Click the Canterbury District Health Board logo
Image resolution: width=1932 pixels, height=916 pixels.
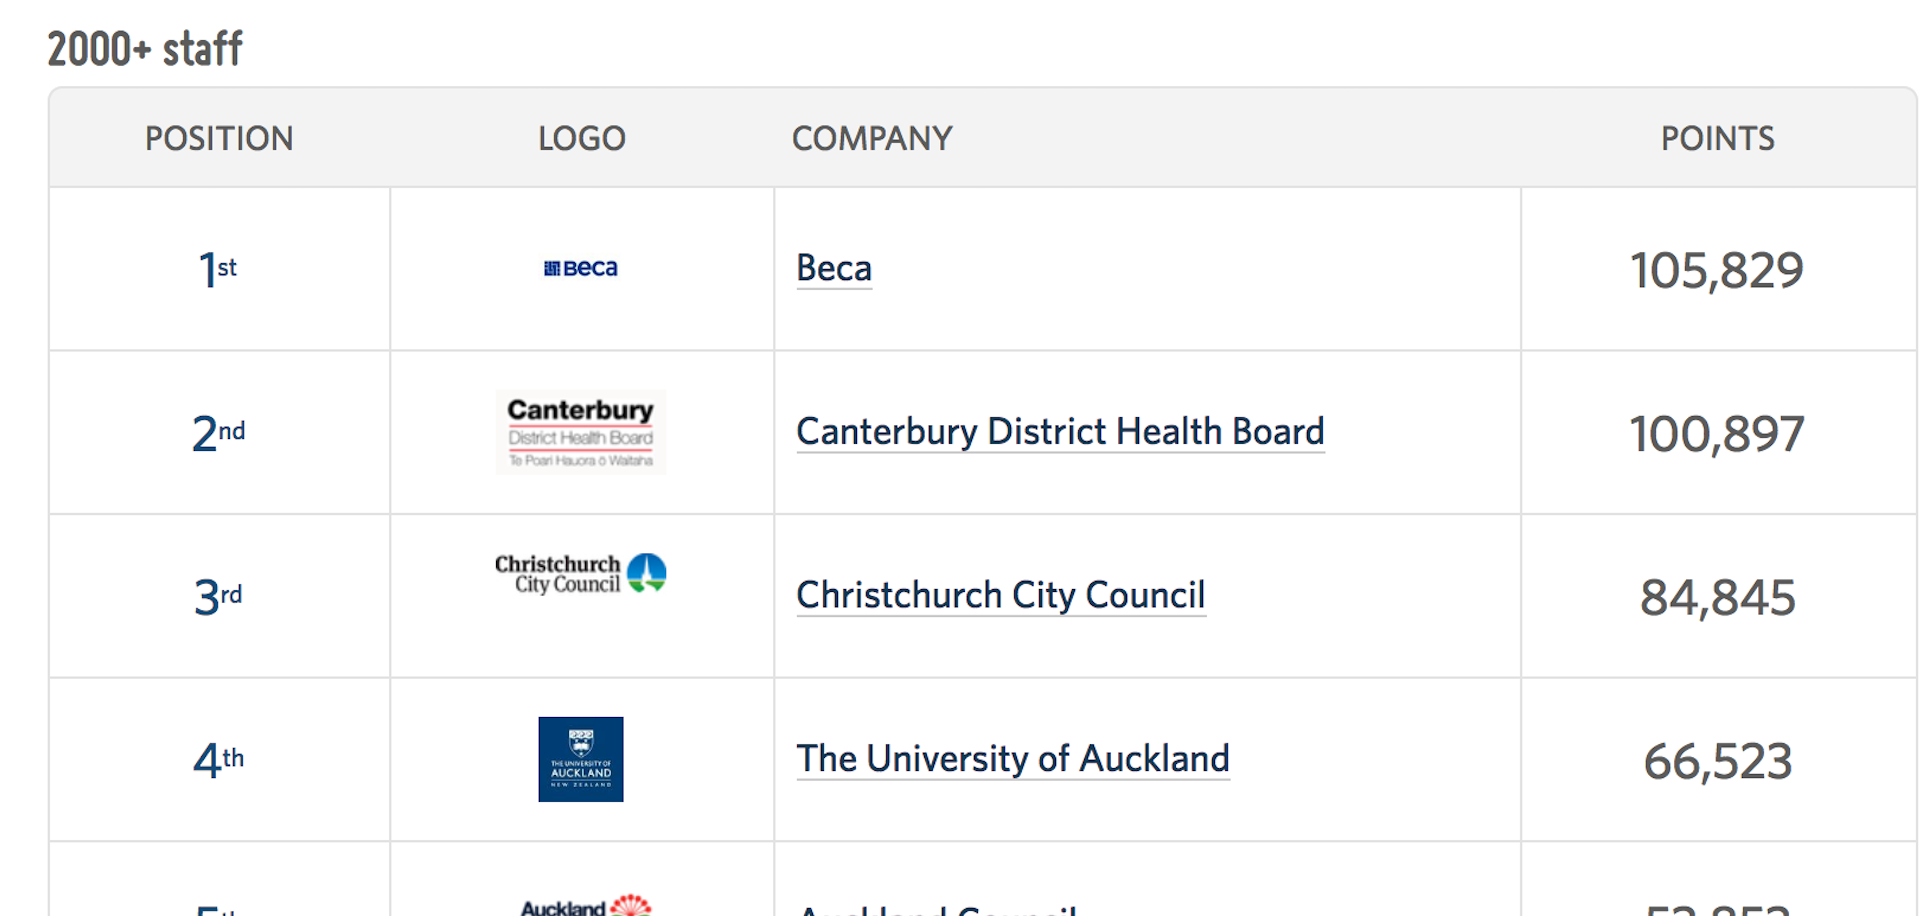580,432
